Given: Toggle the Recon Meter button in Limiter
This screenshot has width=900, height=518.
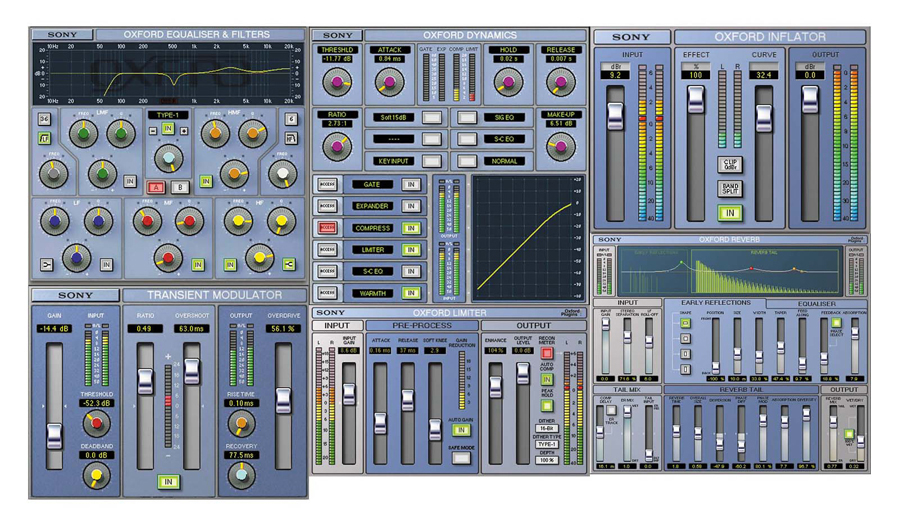Looking at the screenshot, I should (546, 352).
